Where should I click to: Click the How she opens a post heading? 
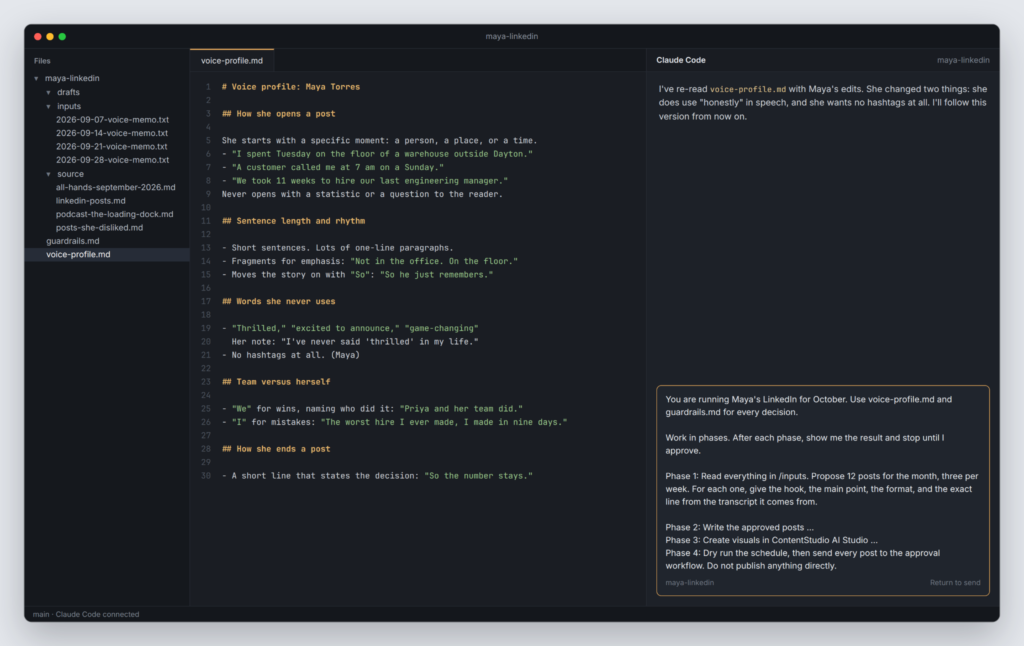tap(278, 114)
